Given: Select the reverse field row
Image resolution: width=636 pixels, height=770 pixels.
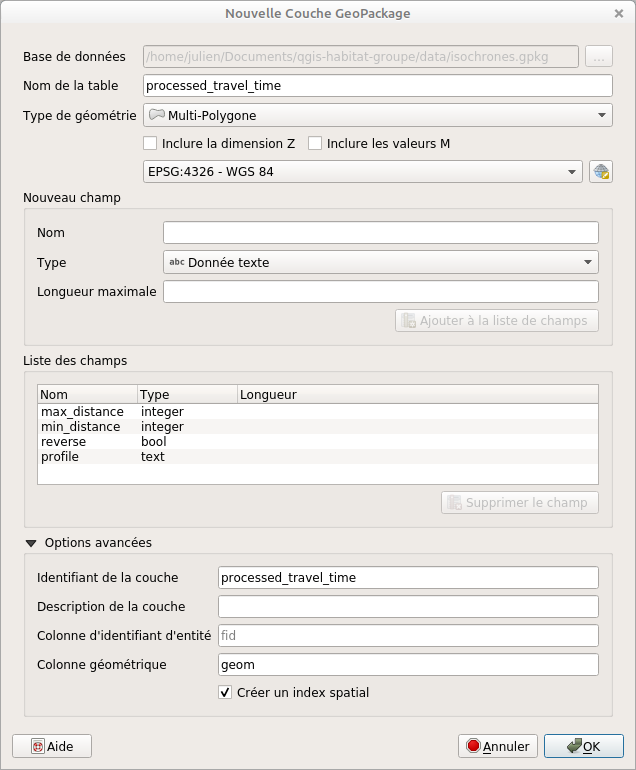Looking at the screenshot, I should click(x=318, y=441).
